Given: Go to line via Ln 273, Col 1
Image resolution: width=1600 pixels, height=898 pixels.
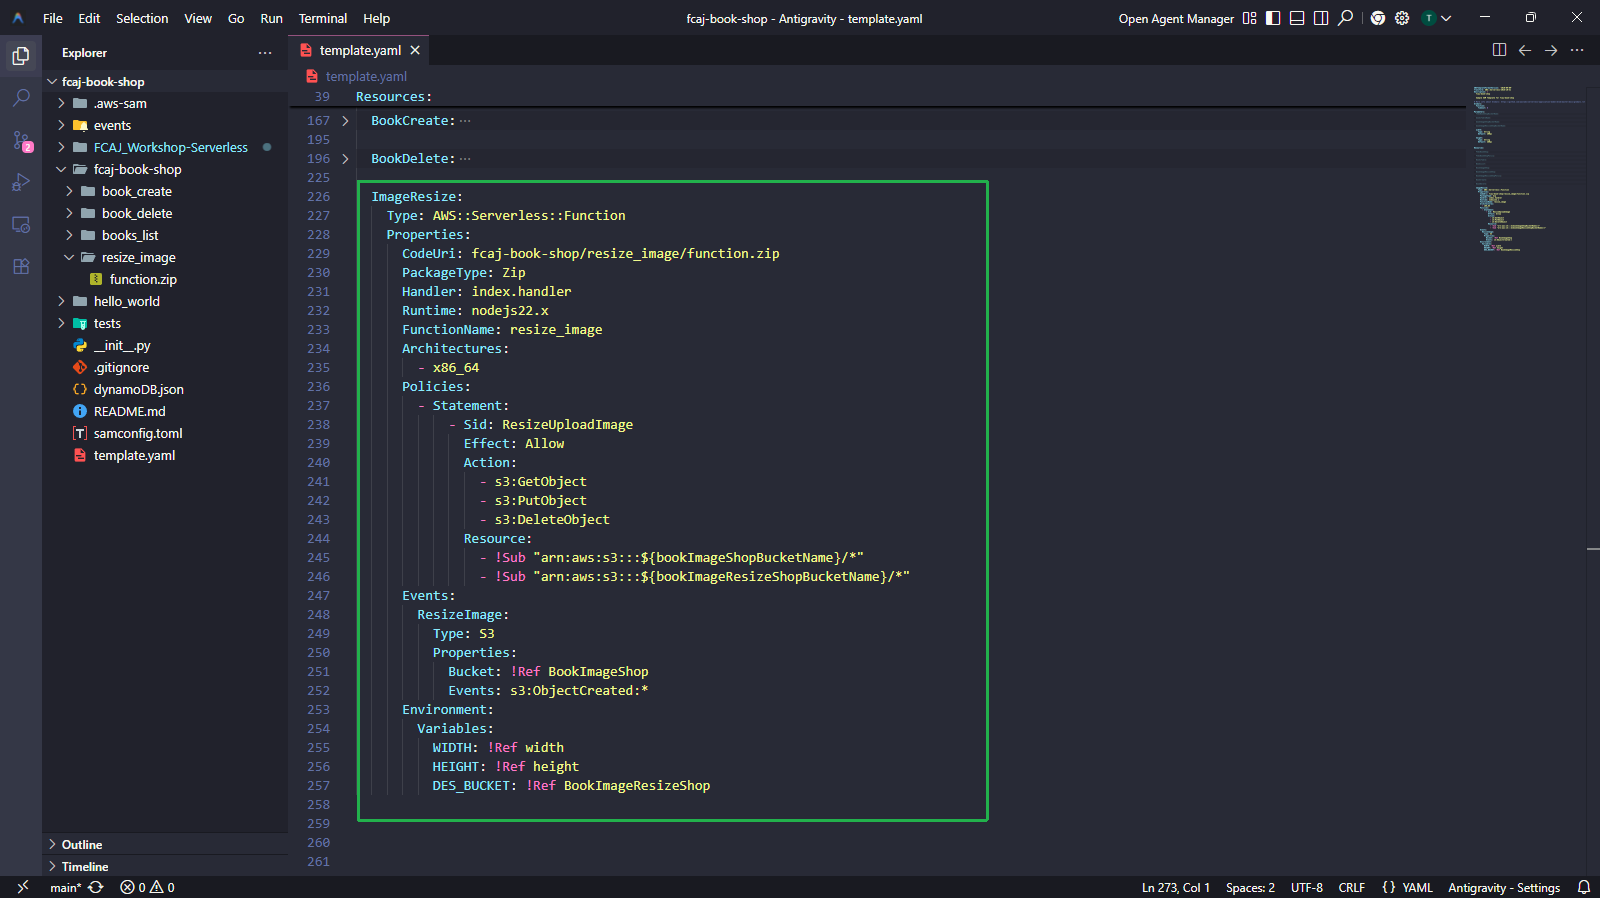Looking at the screenshot, I should (x=1176, y=887).
